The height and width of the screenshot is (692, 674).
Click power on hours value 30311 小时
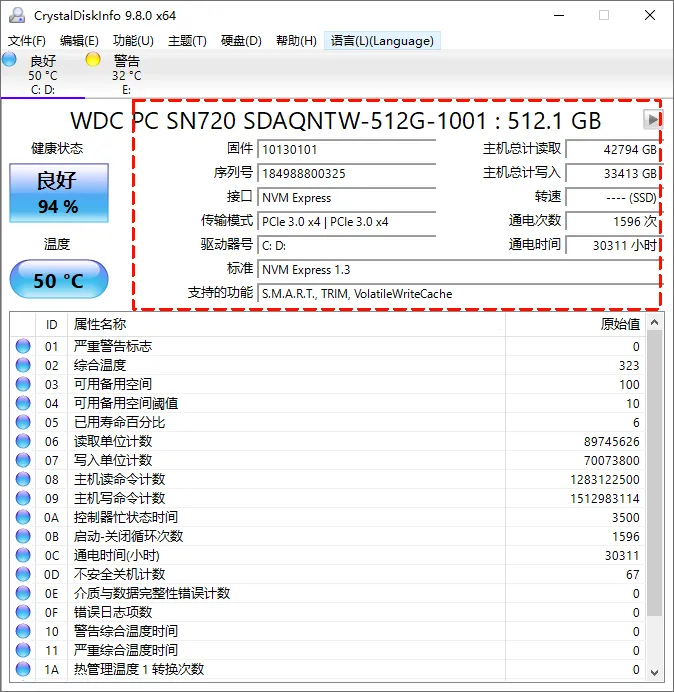tap(613, 246)
